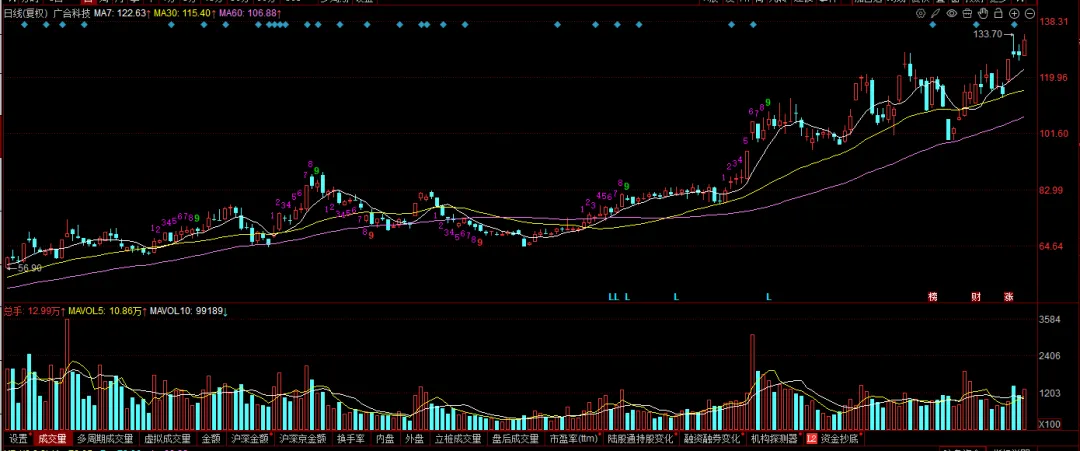Image resolution: width=1080 pixels, height=451 pixels.
Task: Select the 金额 indicator tab
Action: 211,439
